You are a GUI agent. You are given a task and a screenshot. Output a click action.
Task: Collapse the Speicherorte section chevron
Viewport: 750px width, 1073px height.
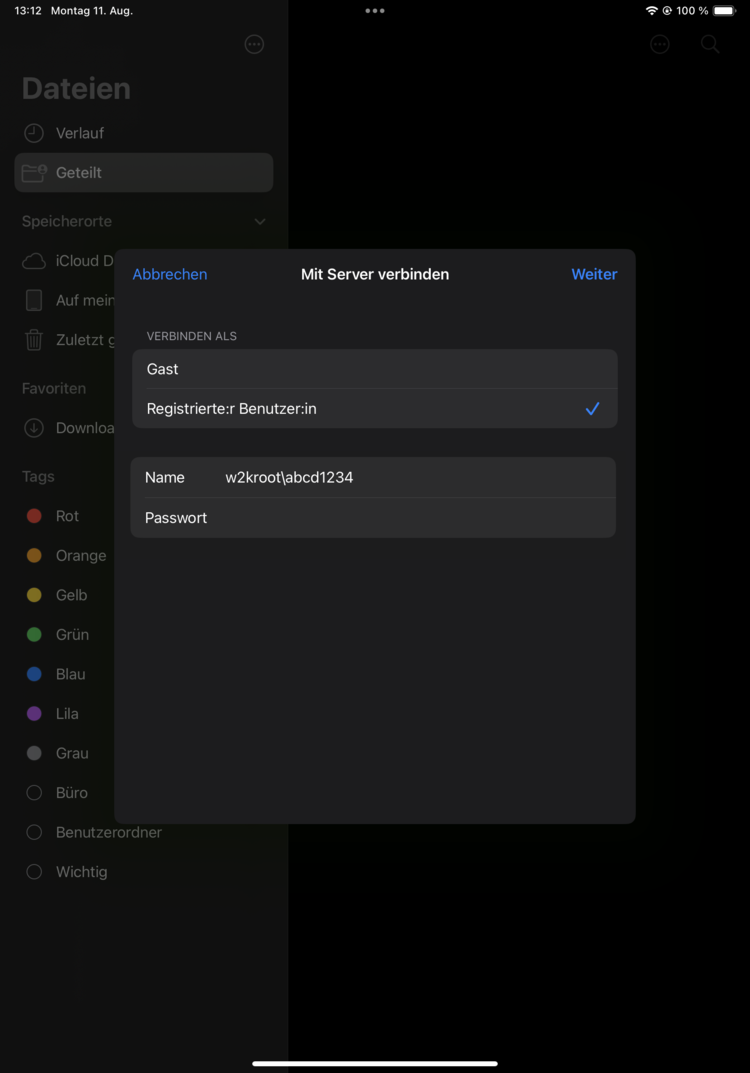click(260, 222)
